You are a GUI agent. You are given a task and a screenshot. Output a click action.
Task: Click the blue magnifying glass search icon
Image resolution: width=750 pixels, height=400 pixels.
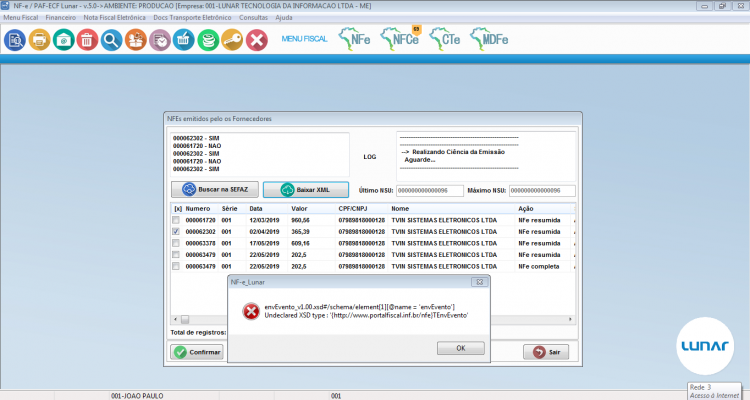[111, 40]
